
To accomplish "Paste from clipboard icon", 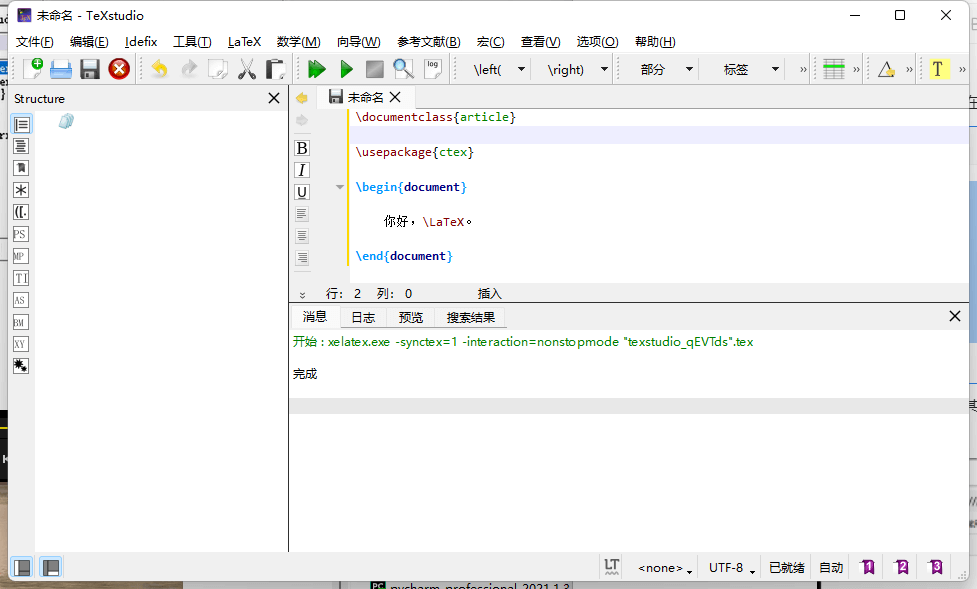I will [x=275, y=69].
